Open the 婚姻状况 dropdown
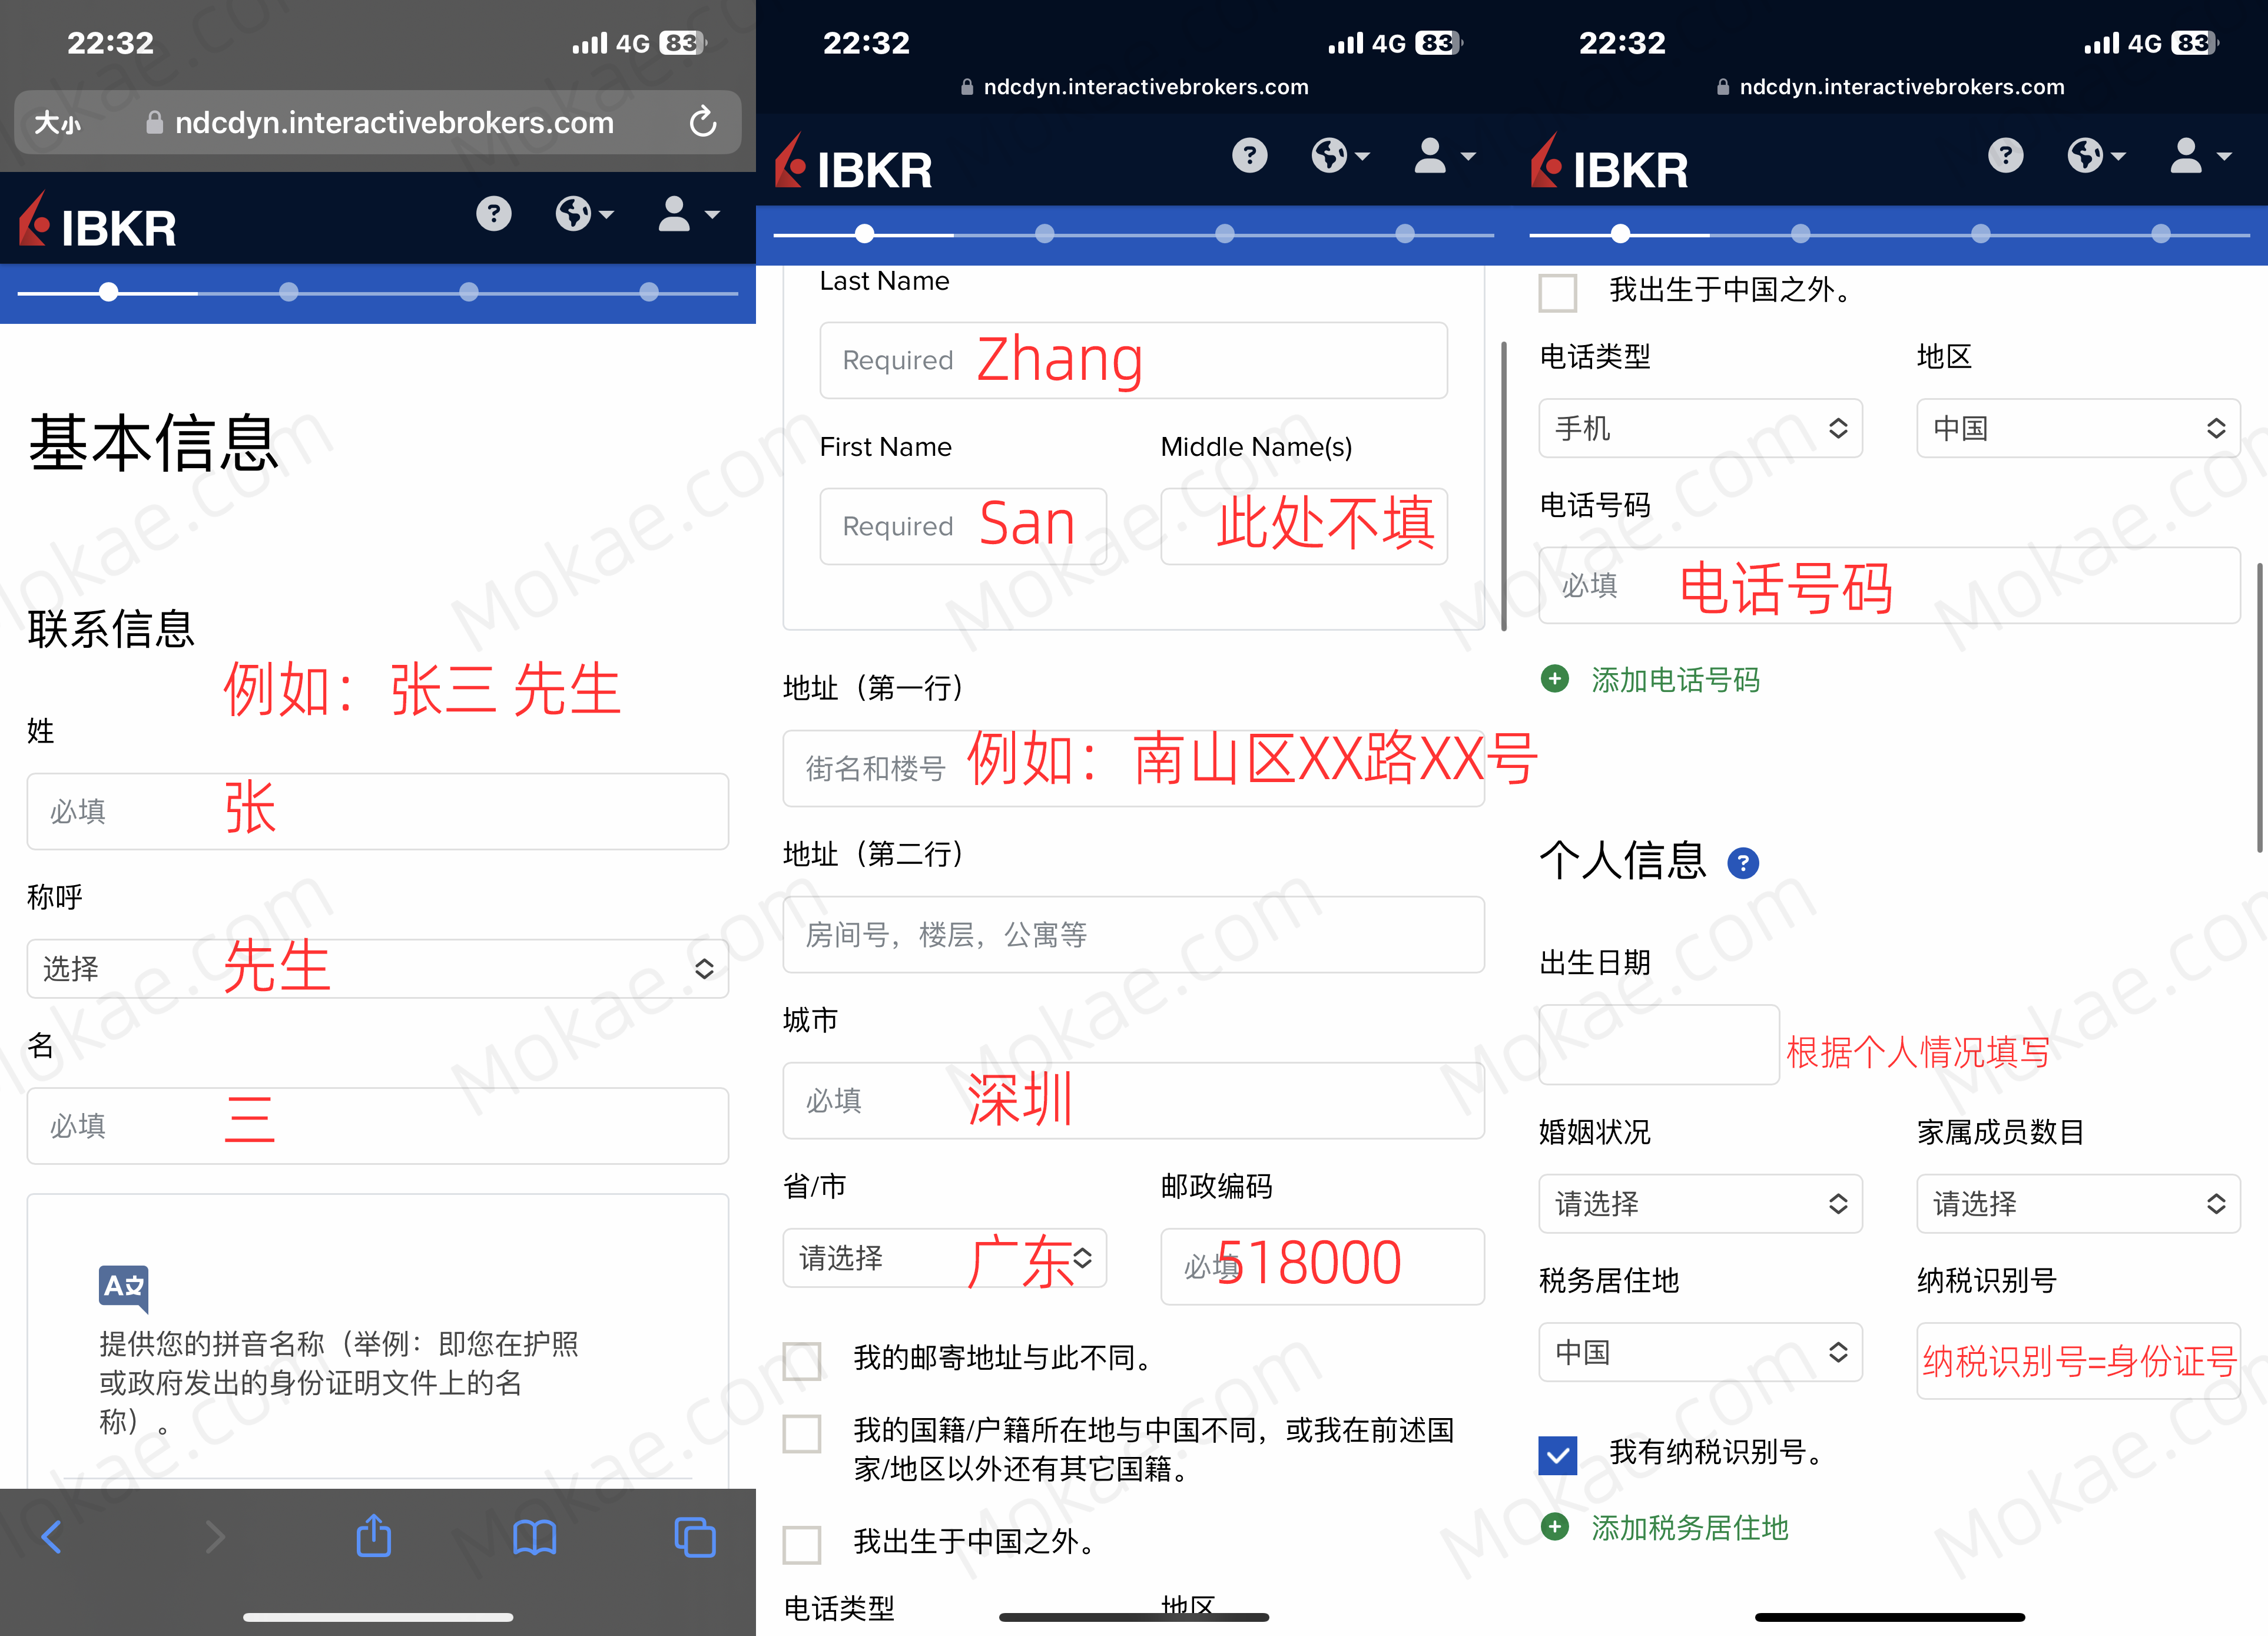The width and height of the screenshot is (2268, 1636). click(x=1700, y=1203)
